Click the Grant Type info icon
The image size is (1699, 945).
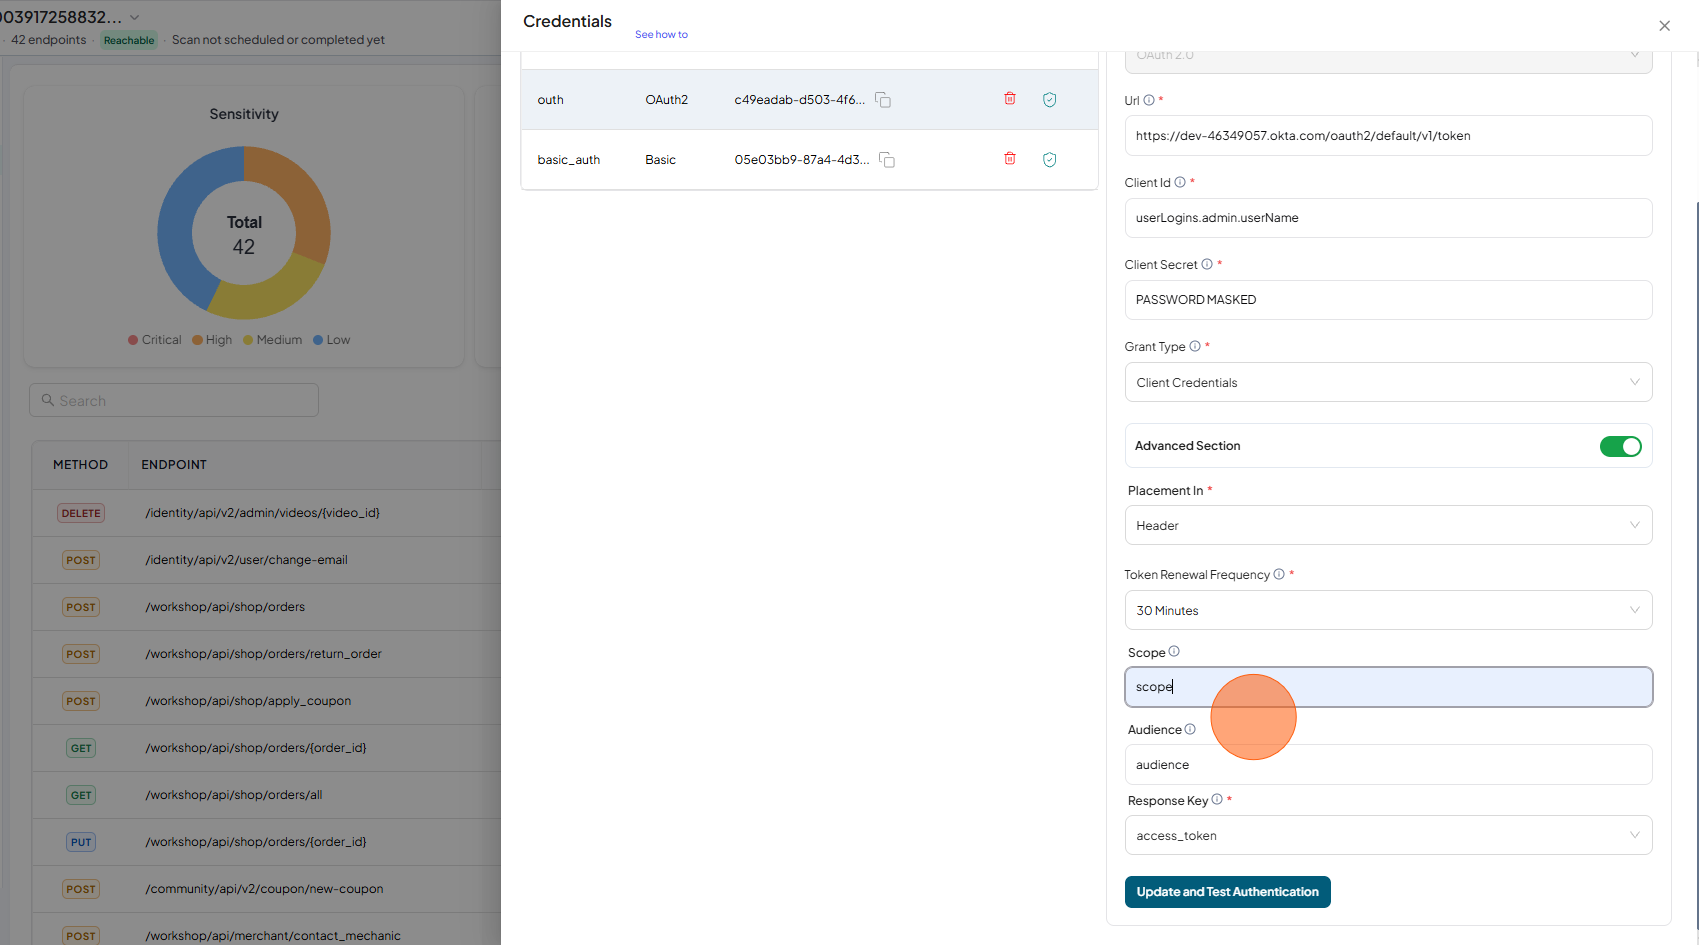1195,346
